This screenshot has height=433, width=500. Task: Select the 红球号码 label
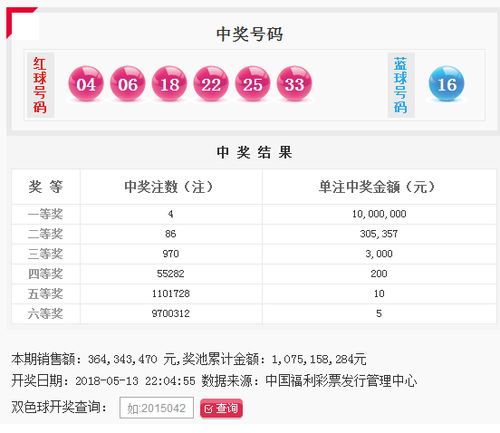point(40,85)
